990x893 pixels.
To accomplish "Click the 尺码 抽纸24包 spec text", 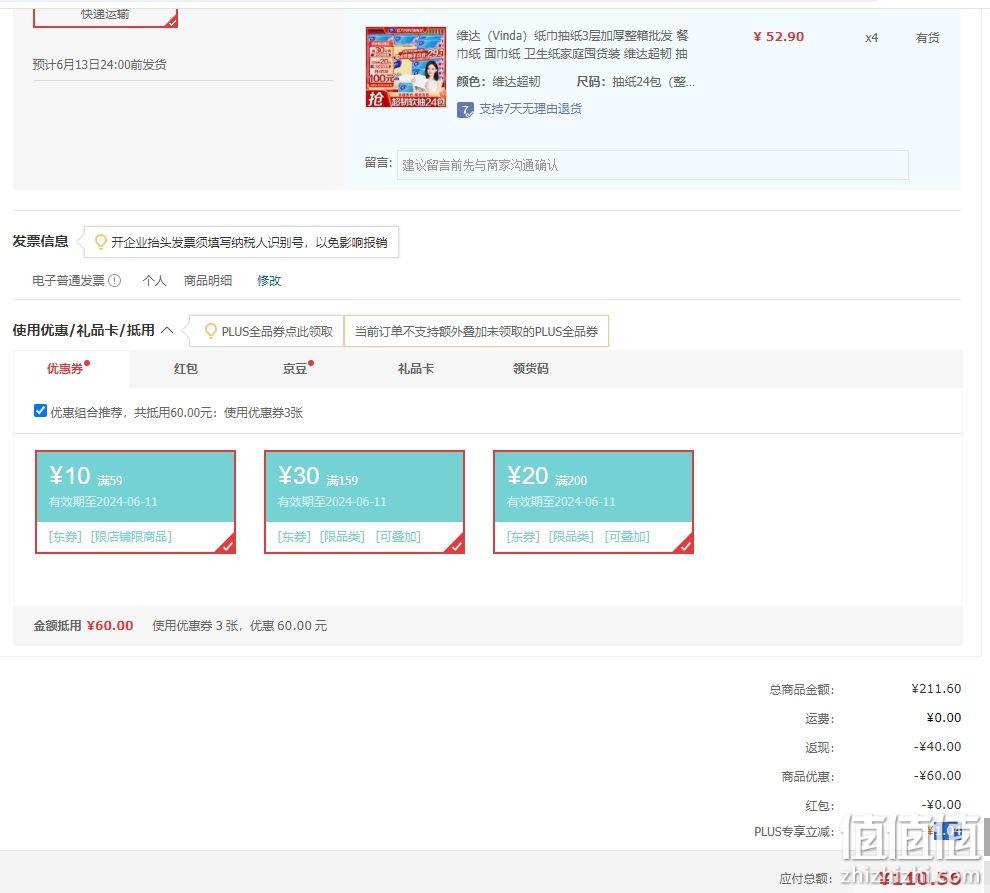I will tap(636, 81).
